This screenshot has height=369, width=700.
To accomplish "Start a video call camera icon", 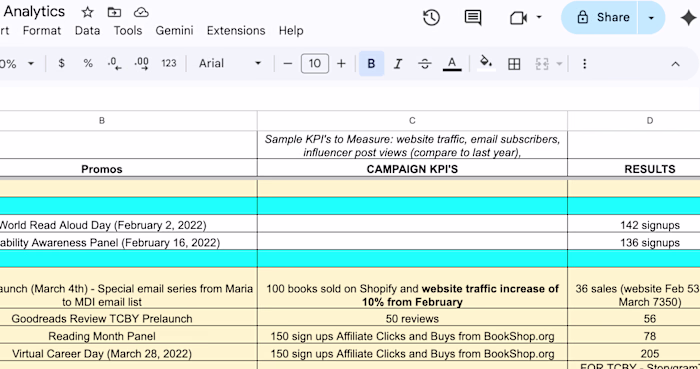I will (518, 17).
